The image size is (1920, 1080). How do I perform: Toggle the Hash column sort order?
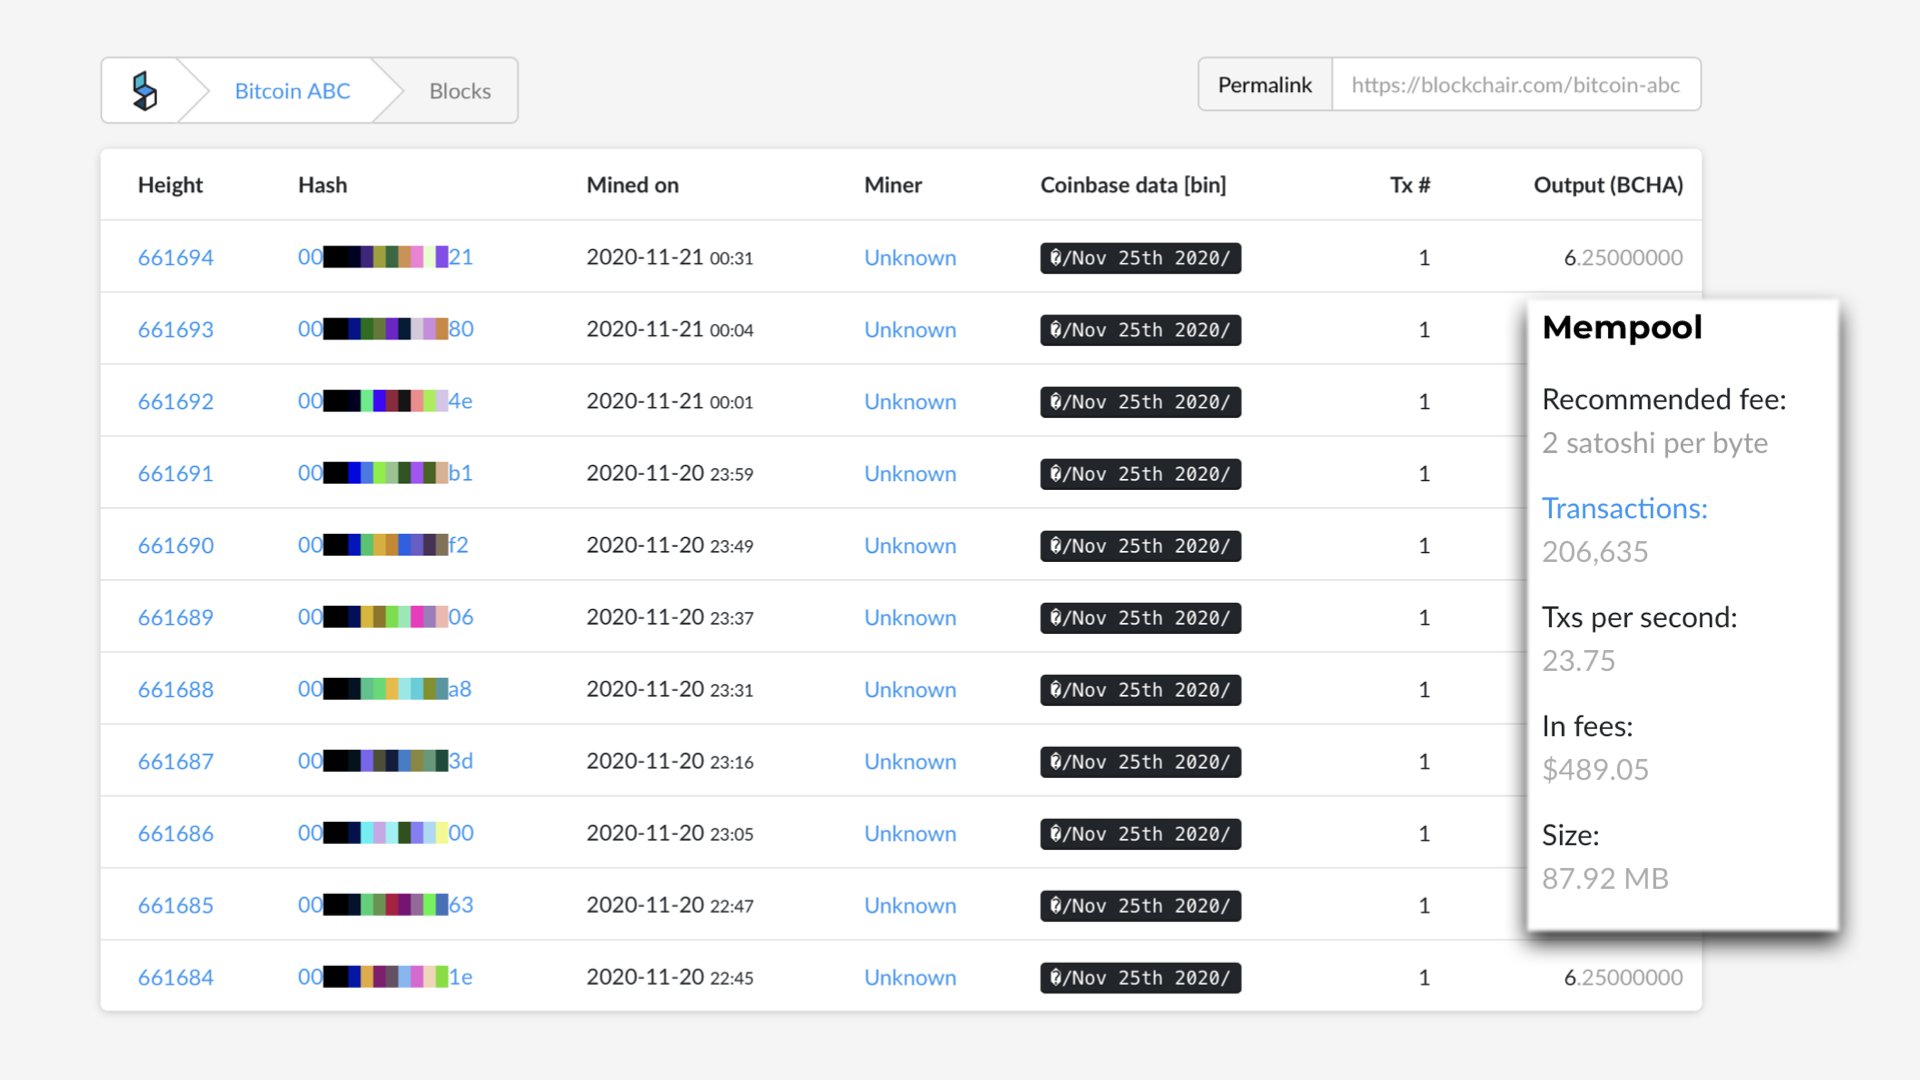(320, 185)
